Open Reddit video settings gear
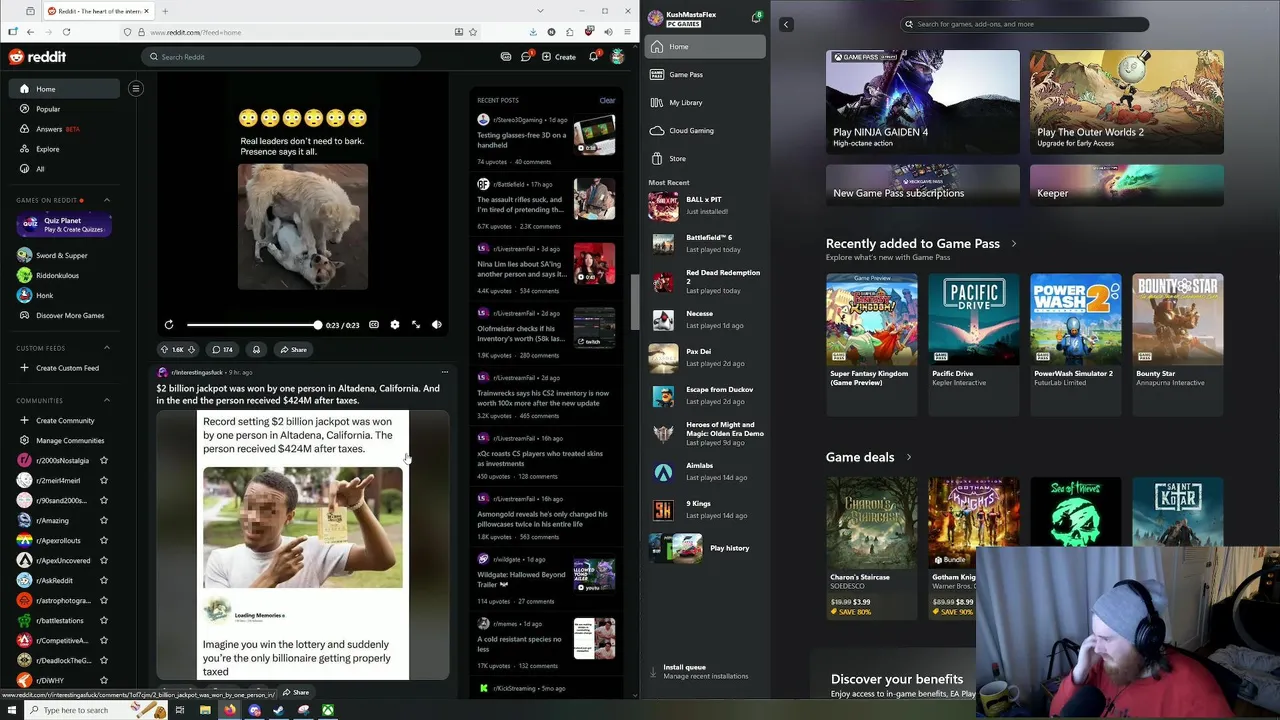The width and height of the screenshot is (1280, 720). point(395,325)
